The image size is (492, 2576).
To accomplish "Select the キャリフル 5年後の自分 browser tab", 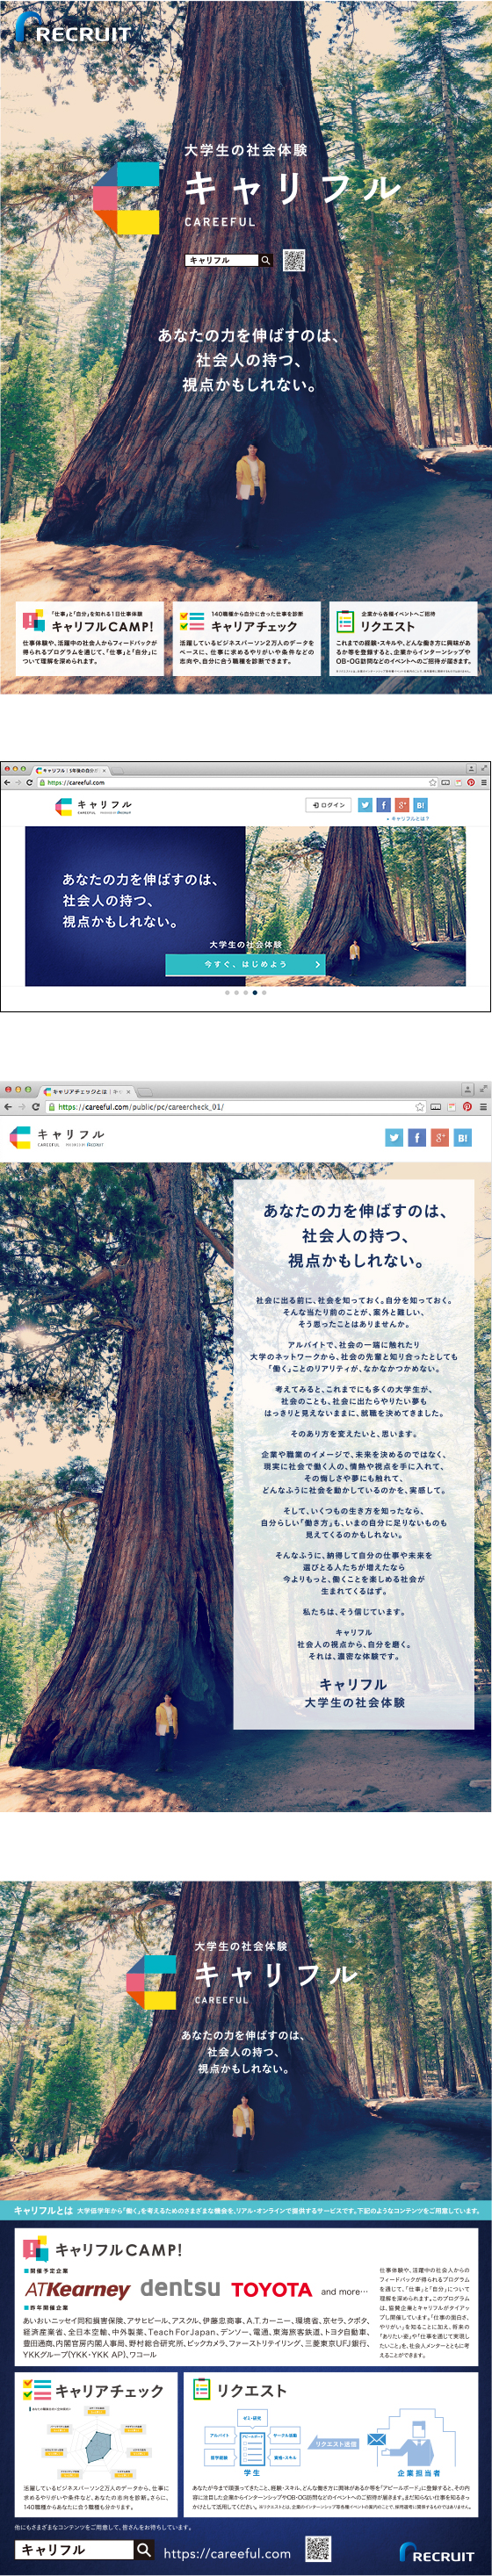I will [70, 770].
